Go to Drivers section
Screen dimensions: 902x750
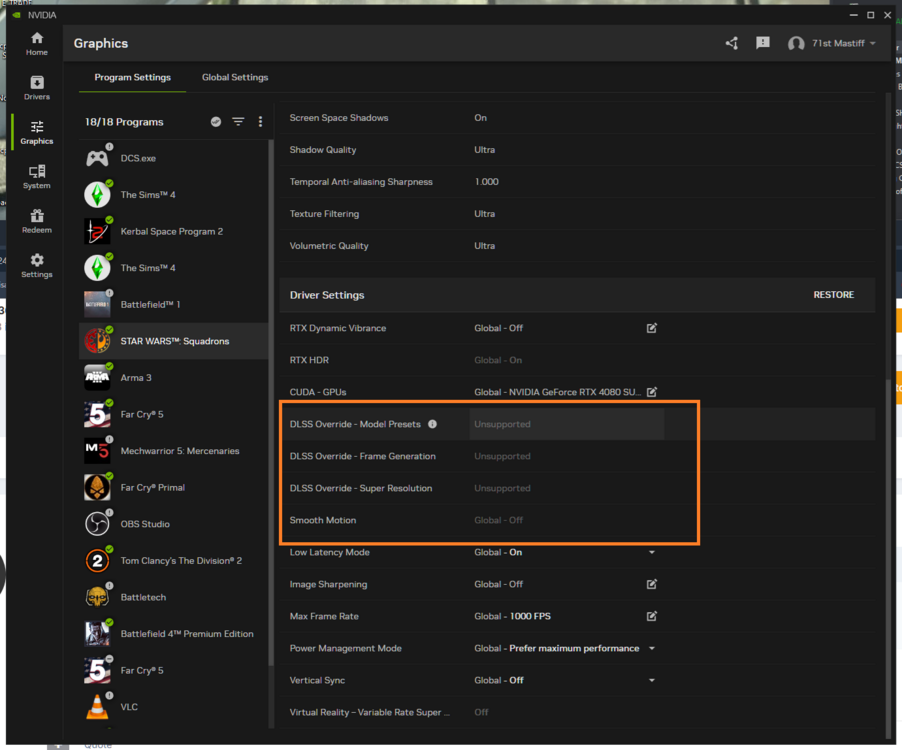coord(37,88)
